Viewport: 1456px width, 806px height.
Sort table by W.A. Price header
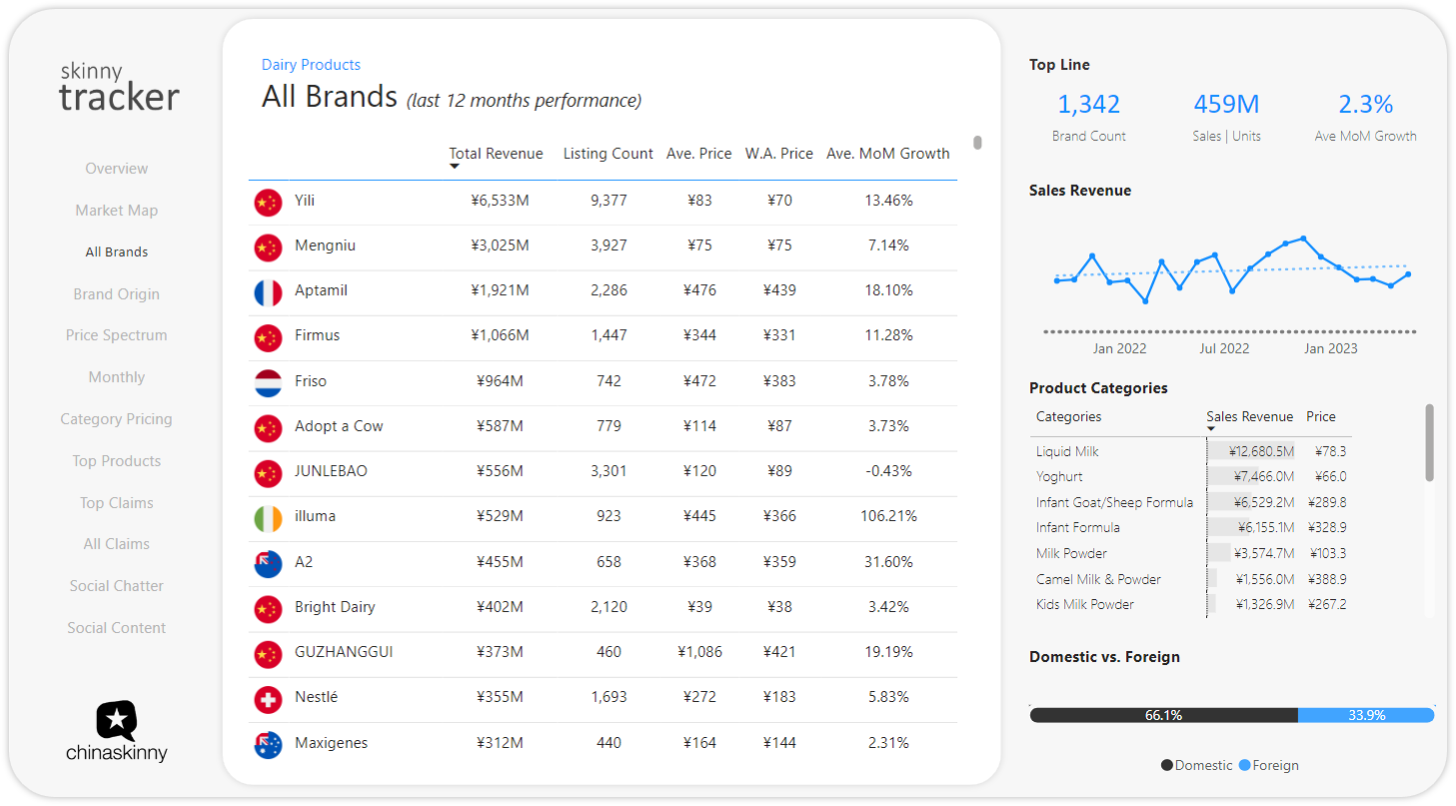(x=779, y=154)
